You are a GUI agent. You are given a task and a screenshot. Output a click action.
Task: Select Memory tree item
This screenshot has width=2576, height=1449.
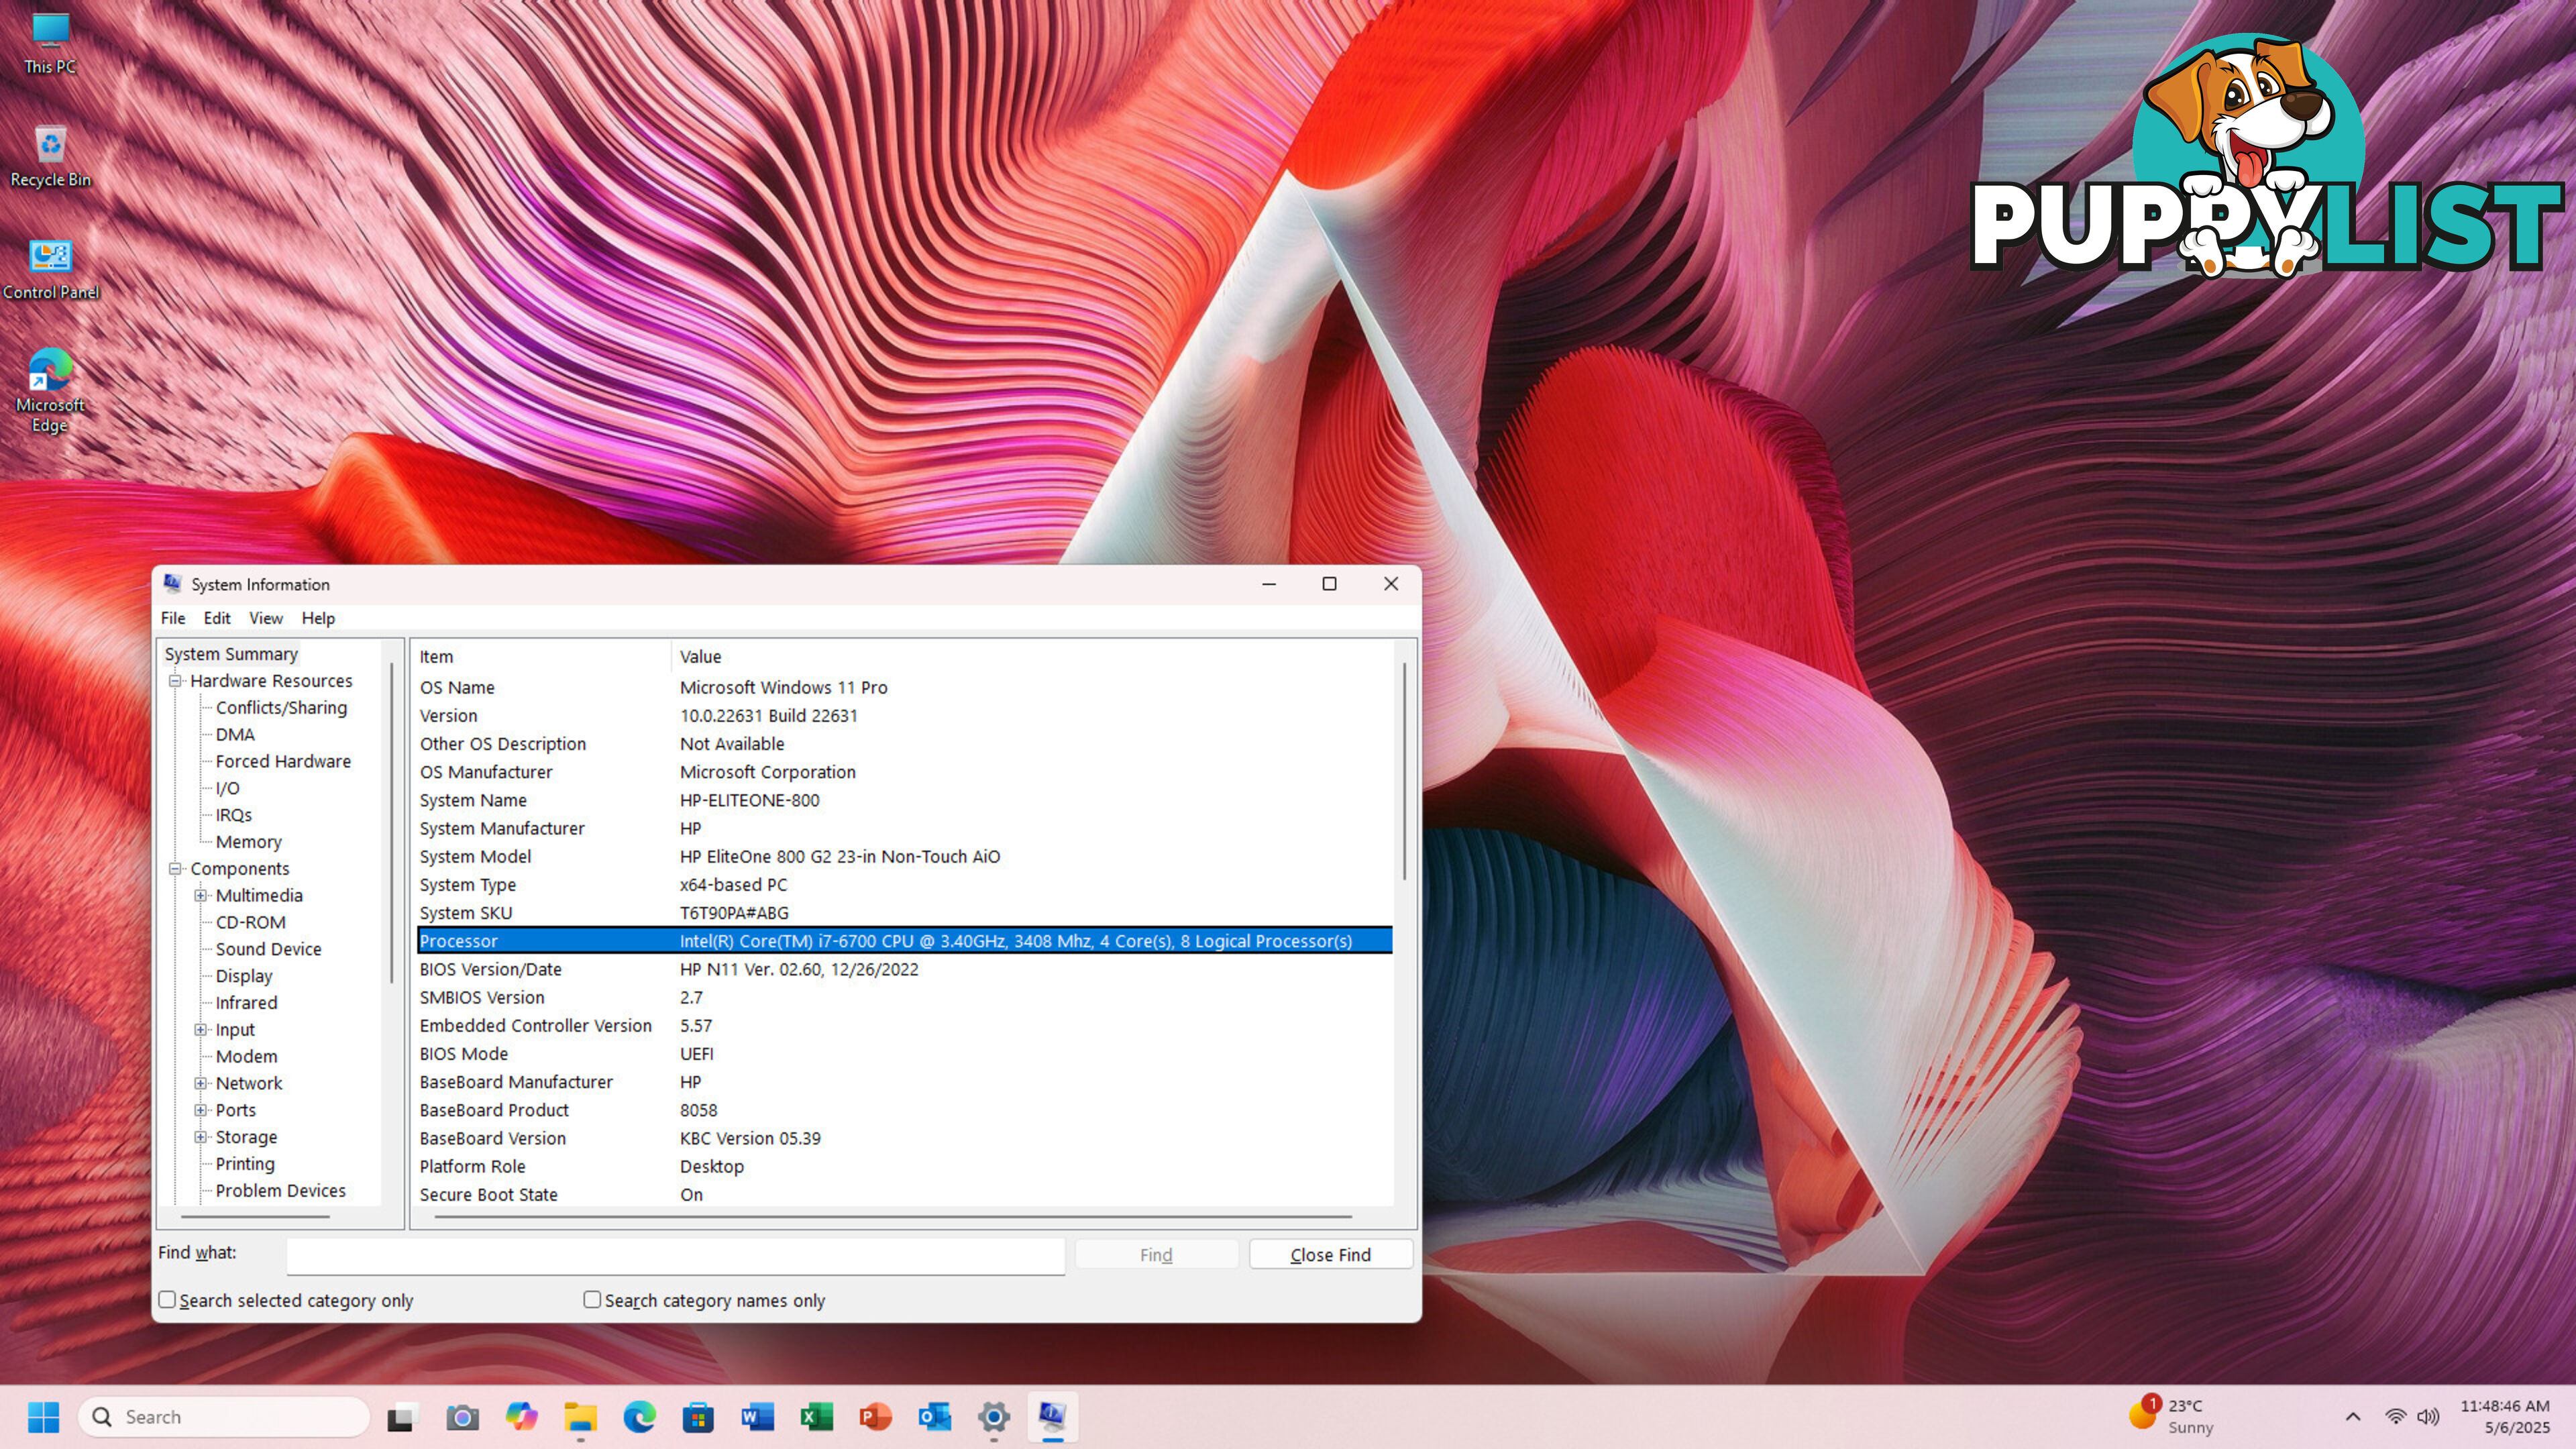(248, 843)
